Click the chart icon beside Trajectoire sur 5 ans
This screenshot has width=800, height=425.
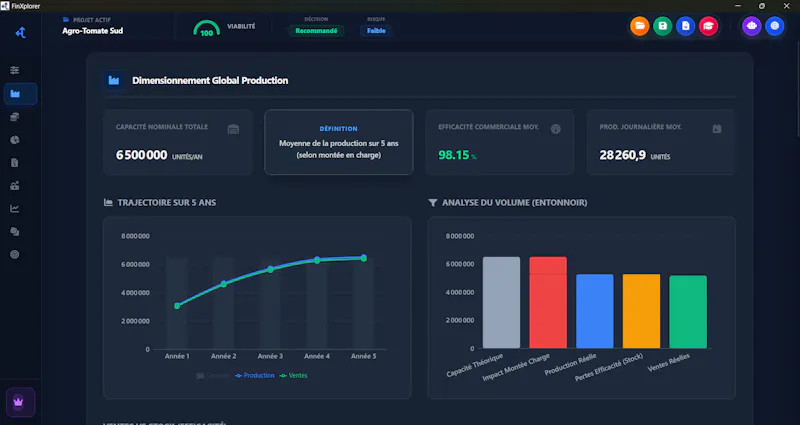click(x=108, y=203)
